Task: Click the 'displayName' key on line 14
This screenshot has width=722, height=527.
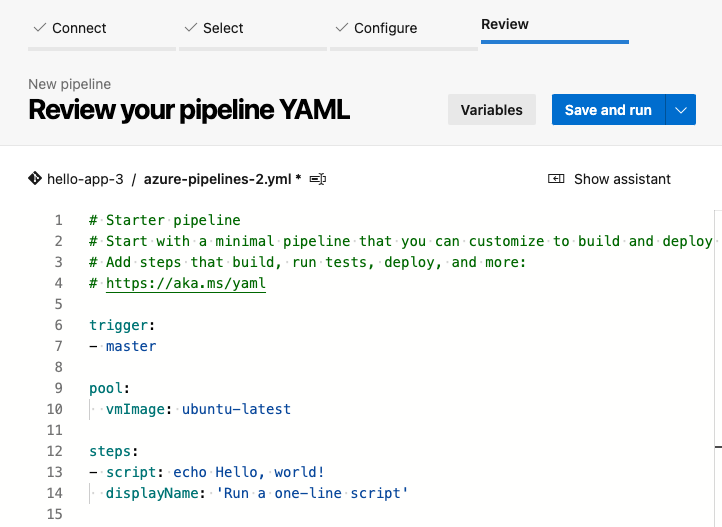Action: (152, 493)
